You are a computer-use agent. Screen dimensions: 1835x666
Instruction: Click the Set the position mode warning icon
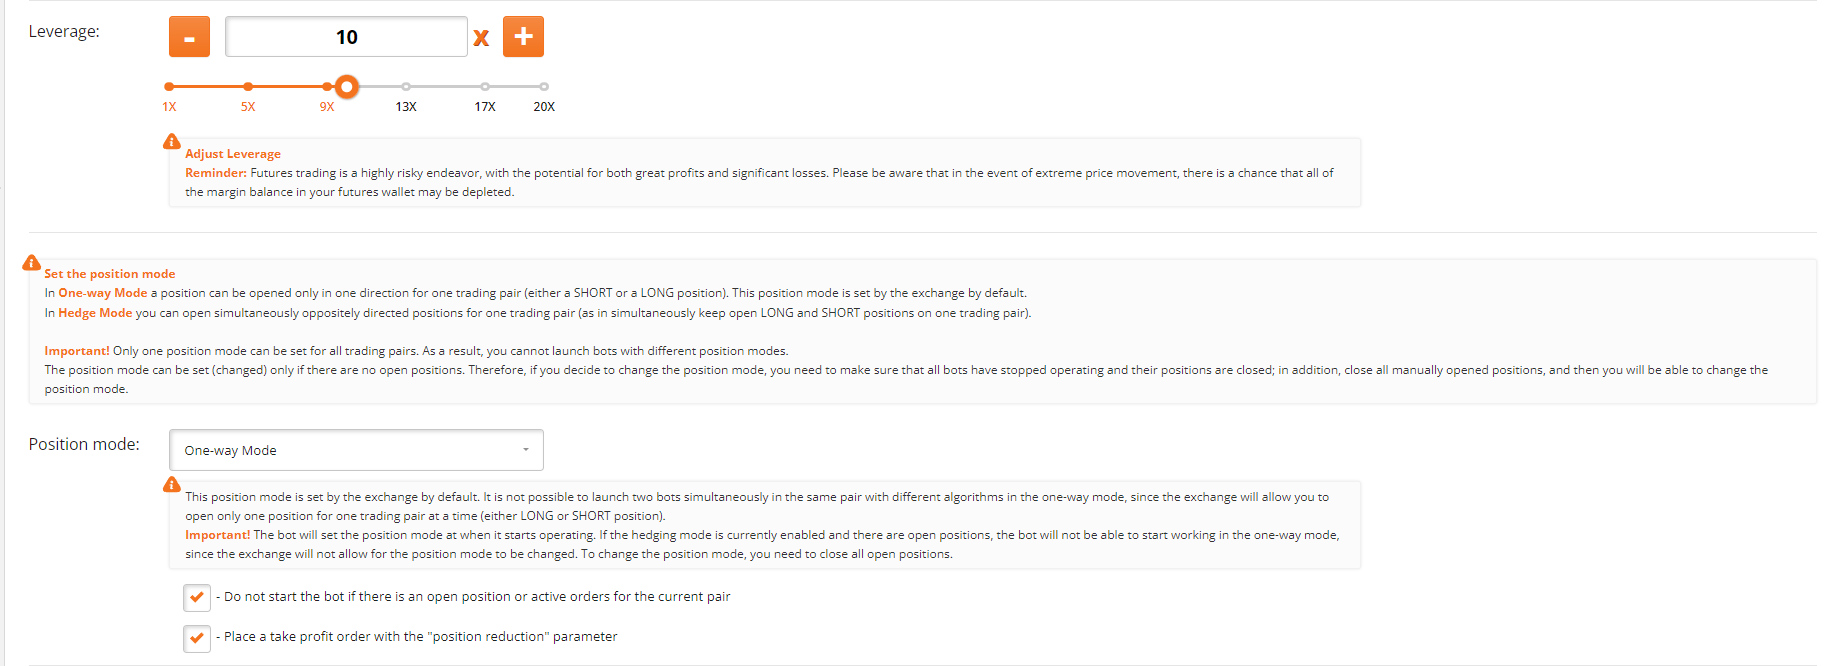[32, 263]
